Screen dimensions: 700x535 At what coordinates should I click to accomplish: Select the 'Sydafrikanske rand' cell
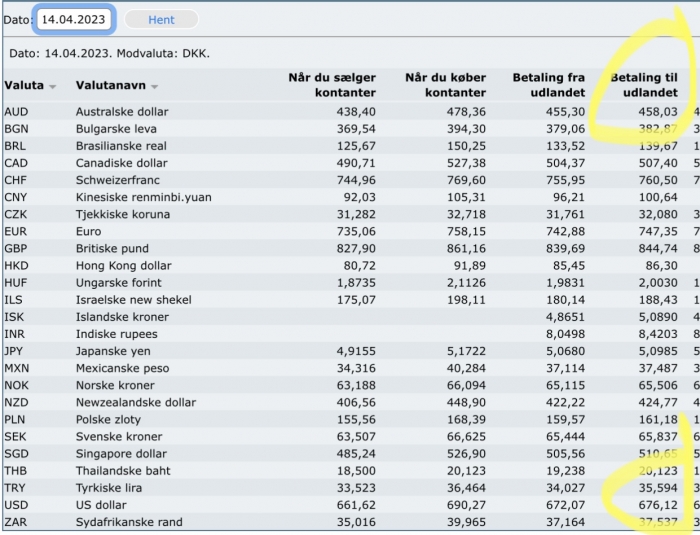pyautogui.click(x=129, y=522)
